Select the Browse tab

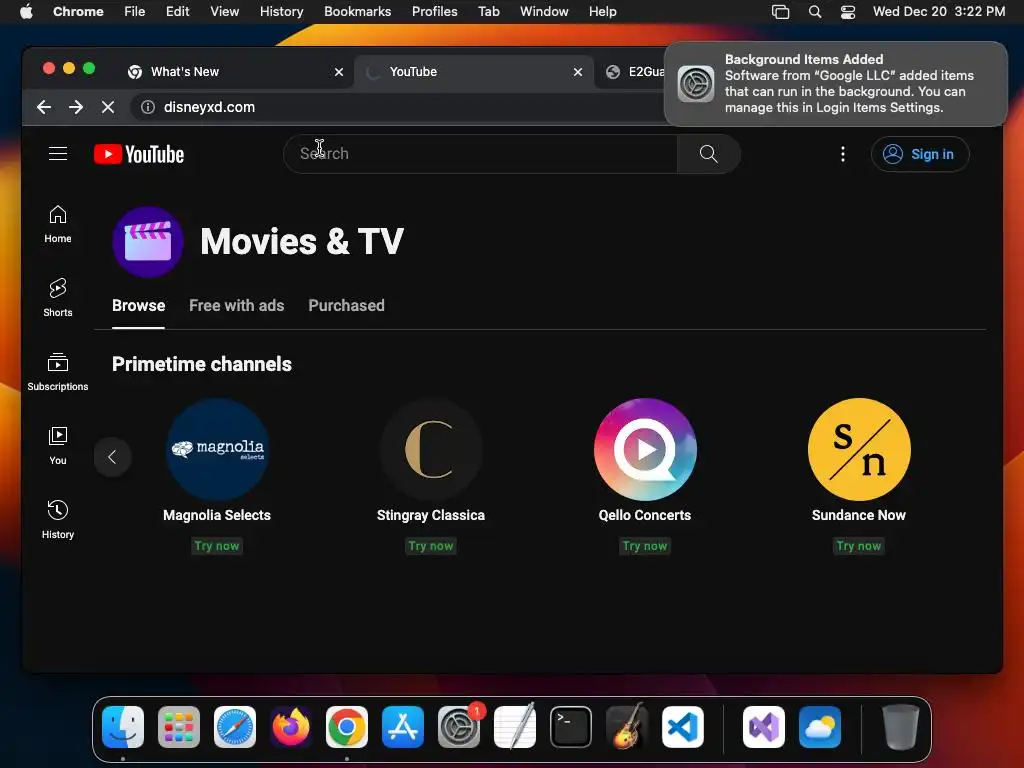pos(138,306)
